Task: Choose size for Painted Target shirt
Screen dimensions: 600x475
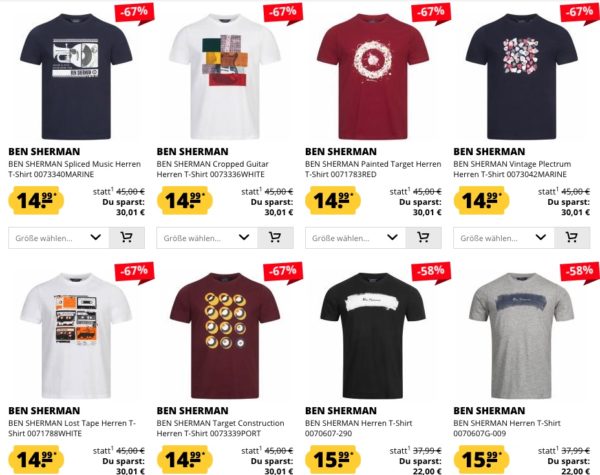Action: pyautogui.click(x=355, y=238)
